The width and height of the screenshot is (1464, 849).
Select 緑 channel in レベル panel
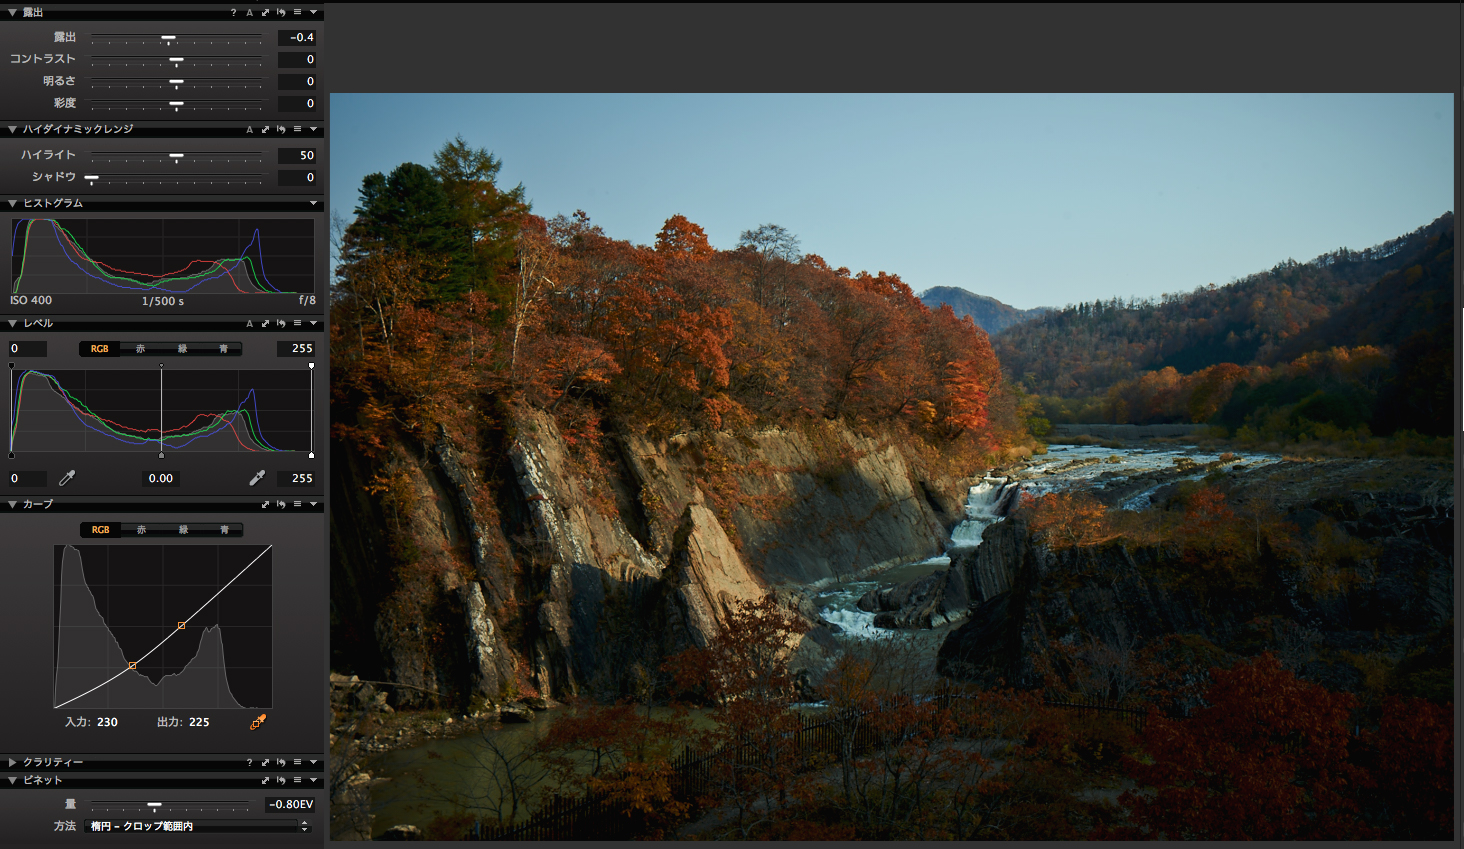[x=182, y=349]
